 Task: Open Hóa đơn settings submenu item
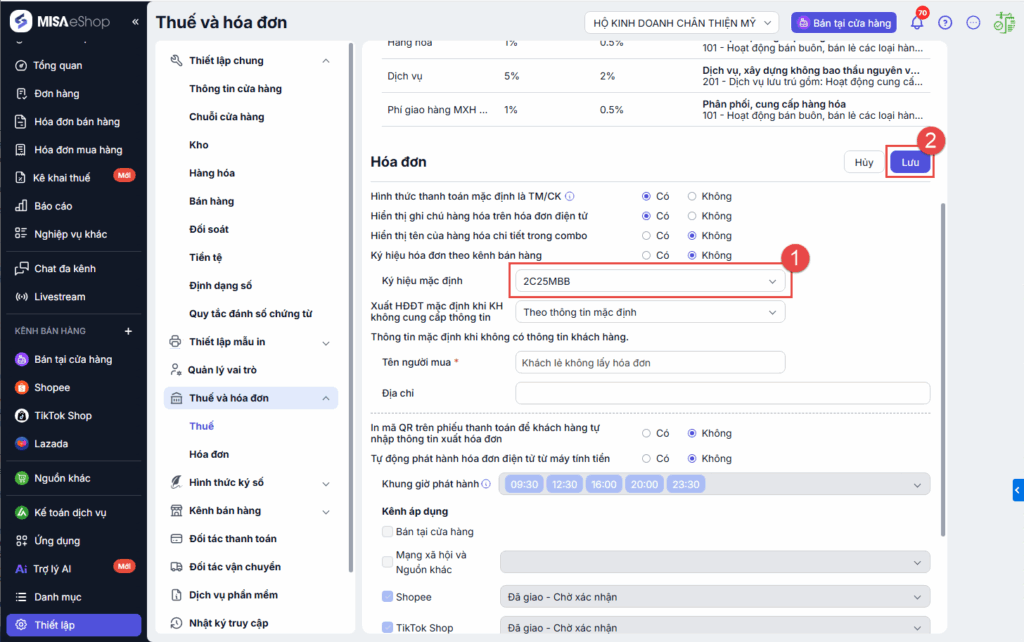(x=209, y=454)
